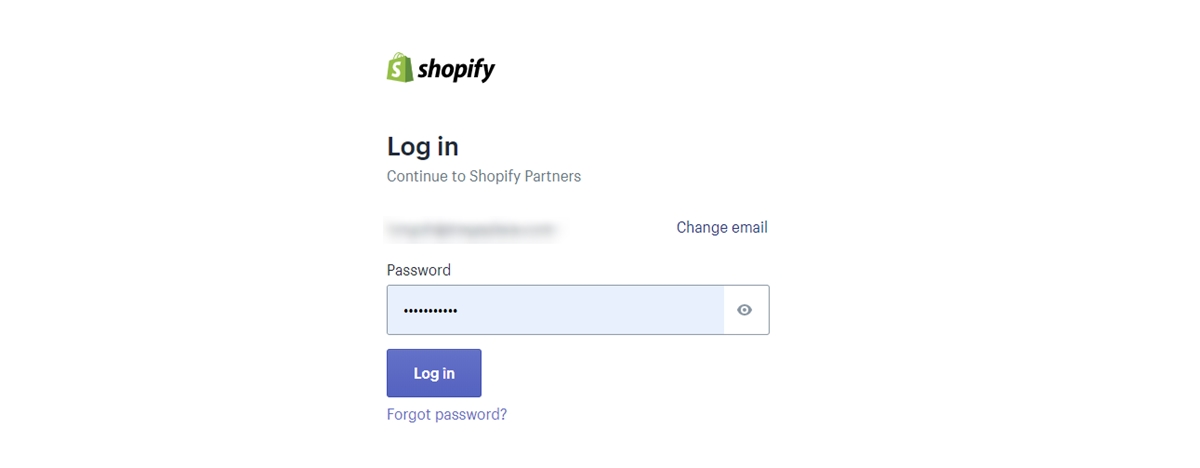1200x468 pixels.
Task: Click the white box around the eye icon
Action: (746, 310)
